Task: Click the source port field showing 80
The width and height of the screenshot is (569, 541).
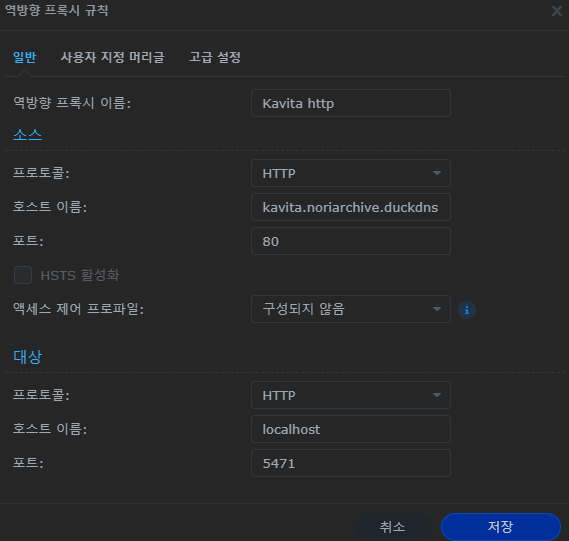Action: coord(351,241)
